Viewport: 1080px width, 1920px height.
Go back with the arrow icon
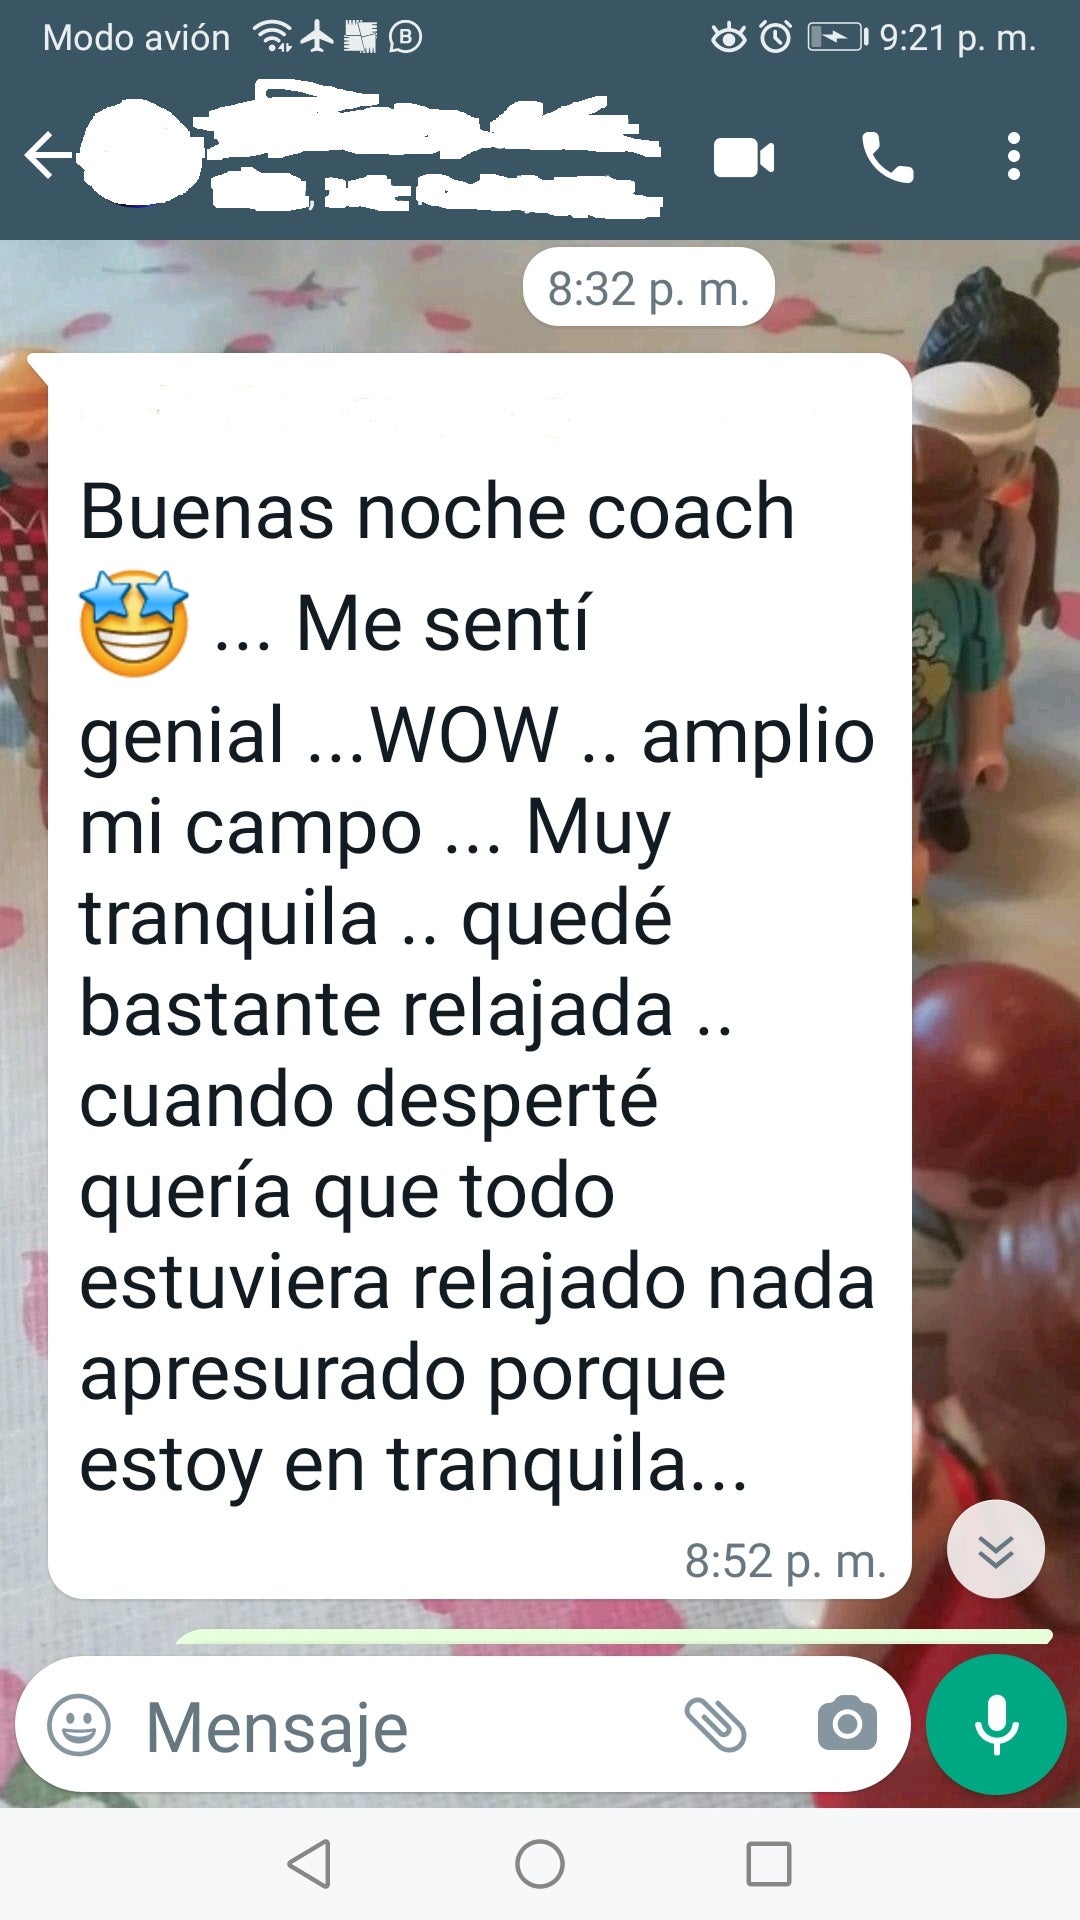tap(49, 157)
